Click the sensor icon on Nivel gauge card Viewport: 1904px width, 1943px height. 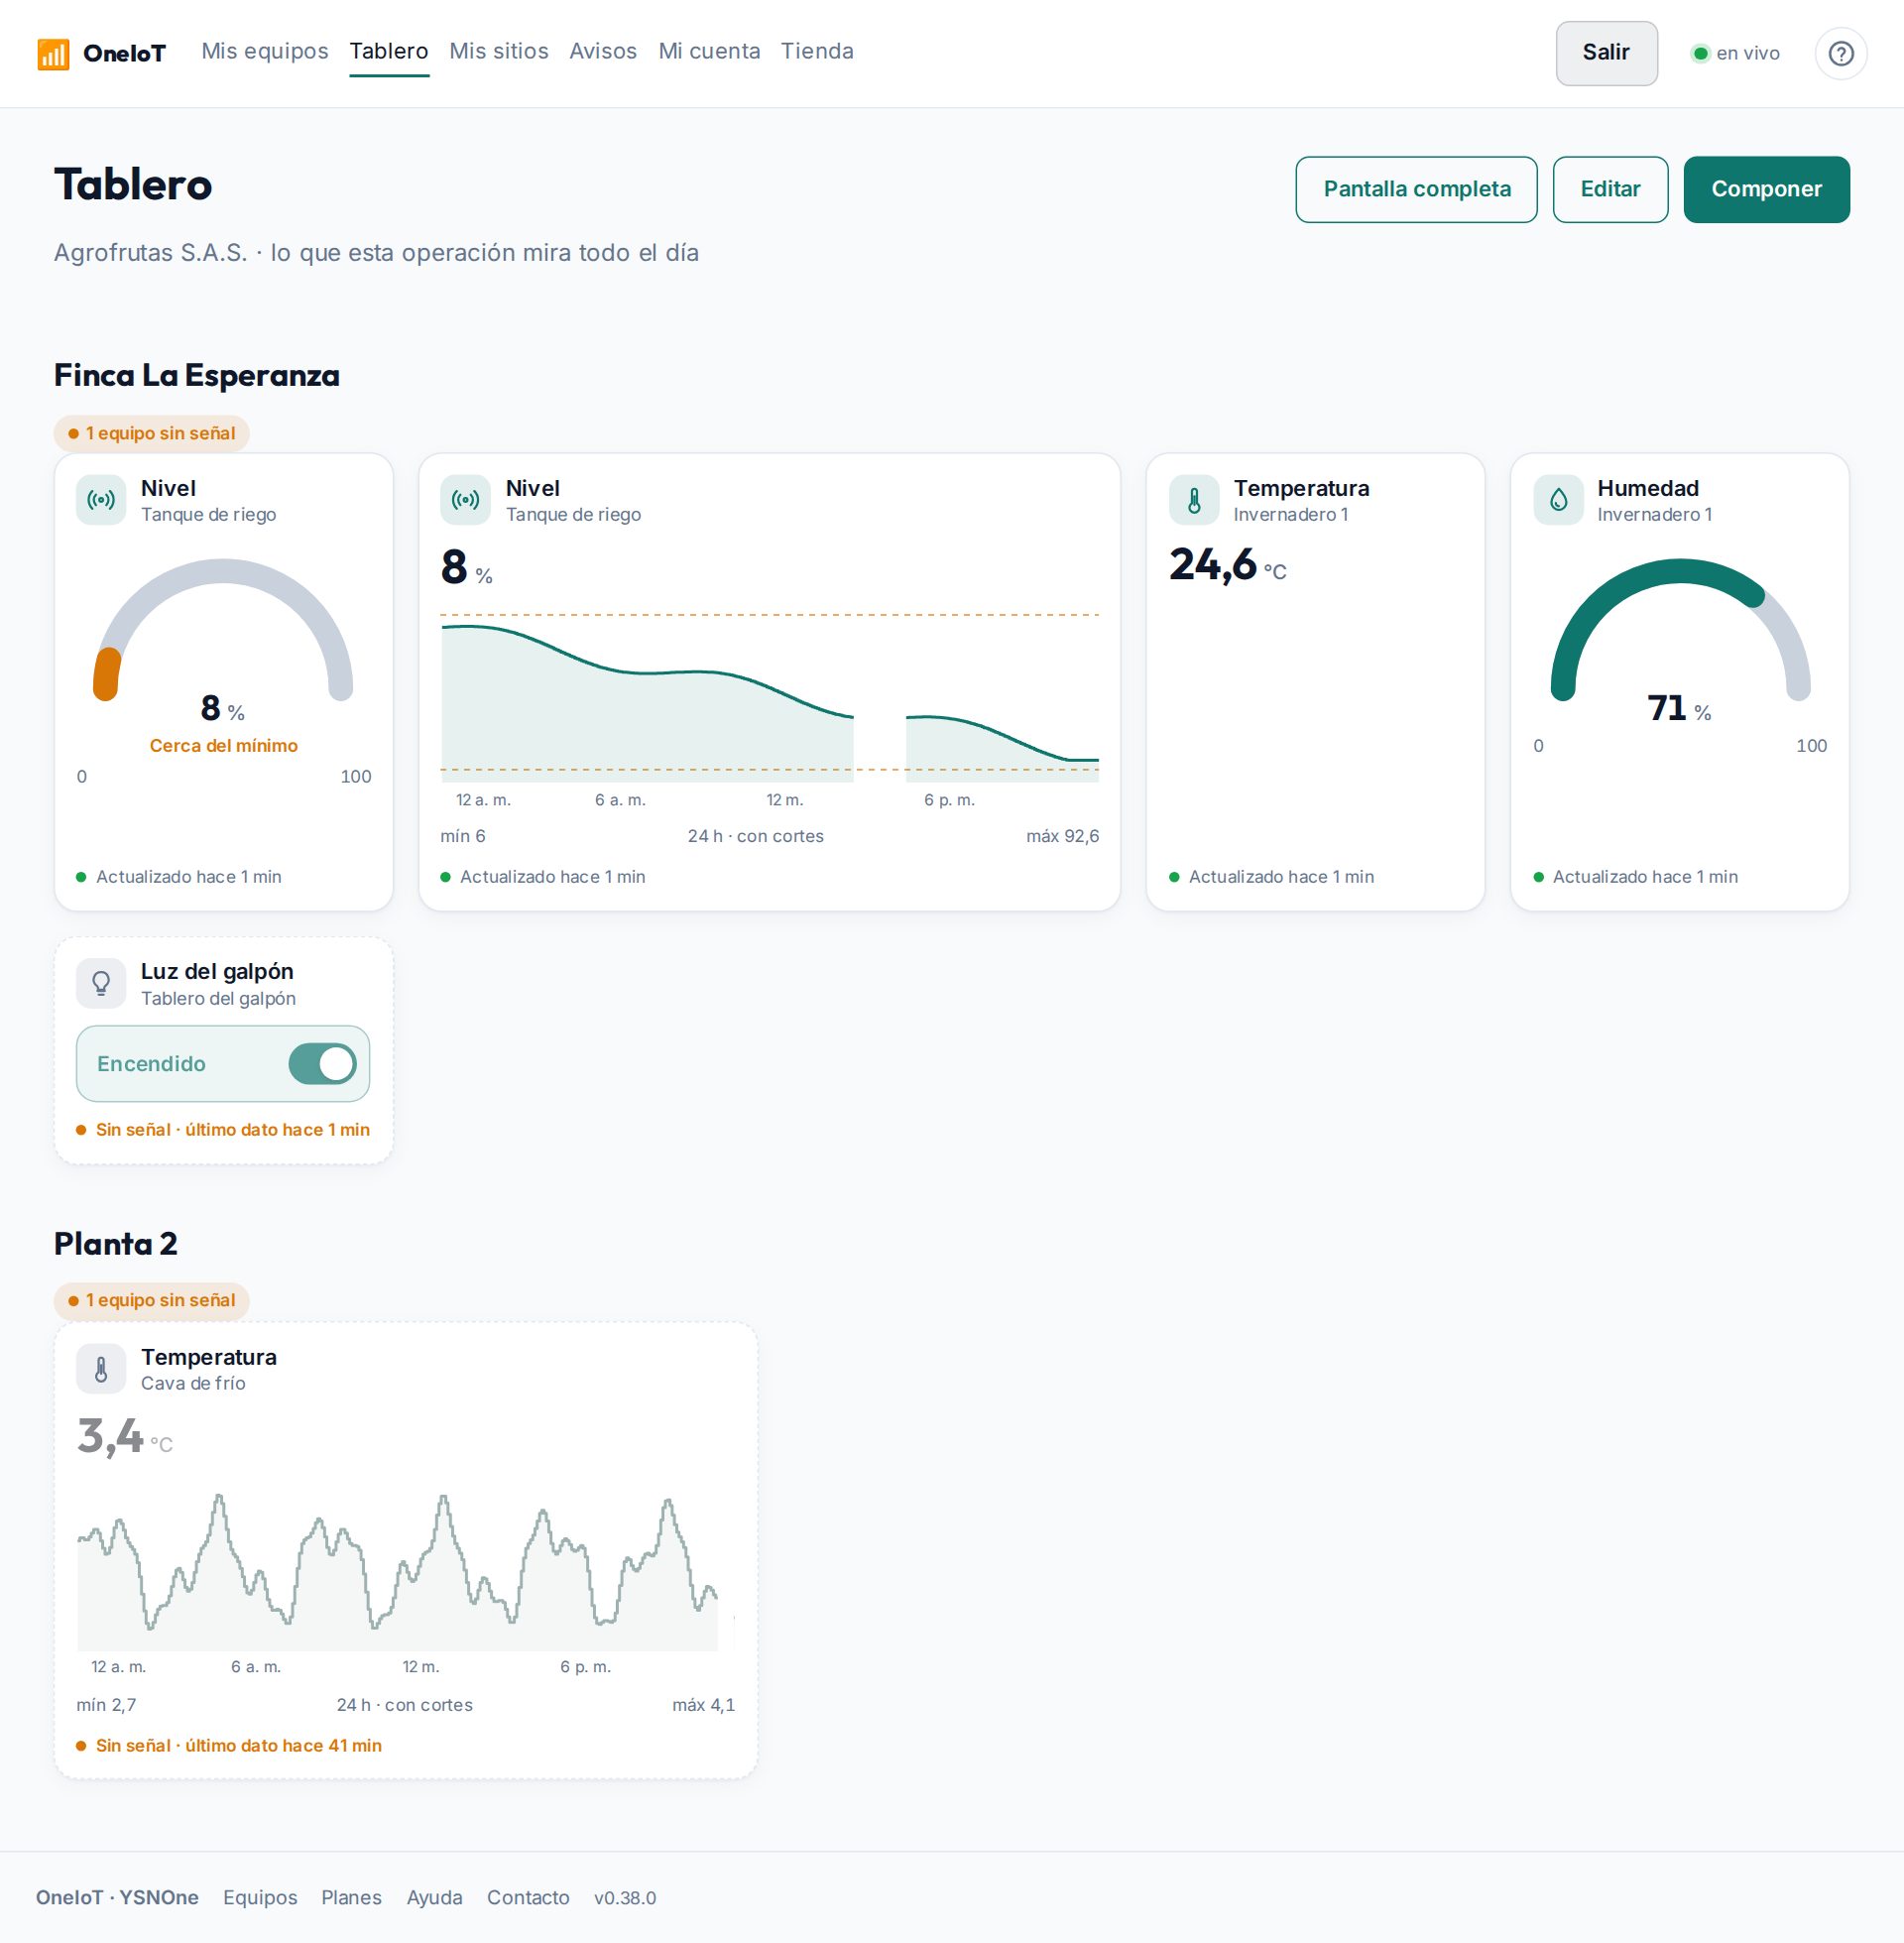[101, 500]
